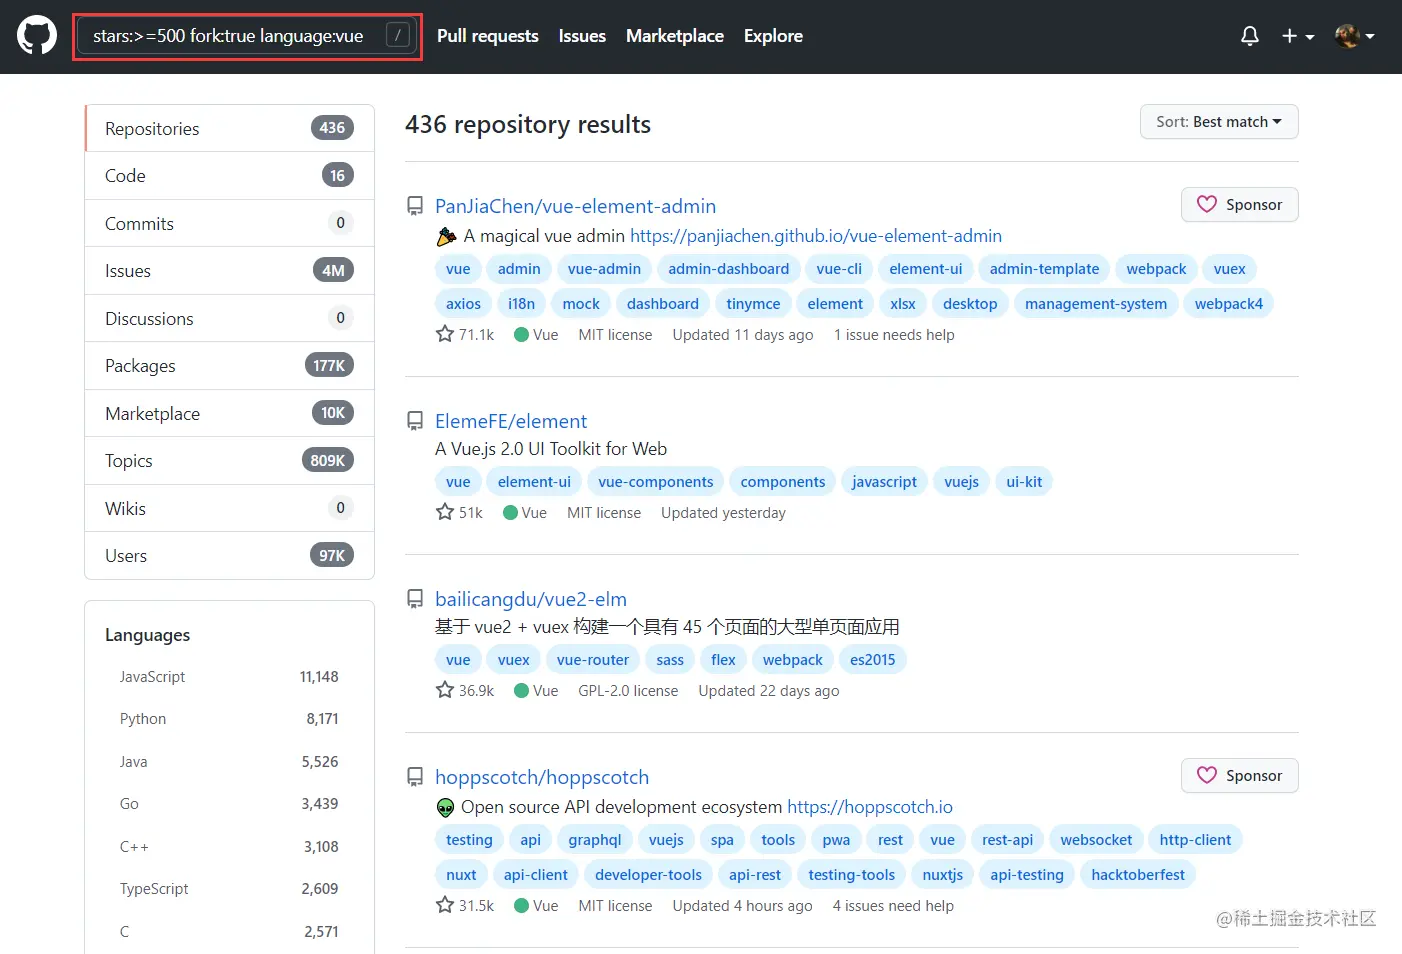Select the ui-kit topic tag
The width and height of the screenshot is (1402, 954).
pos(1024,482)
